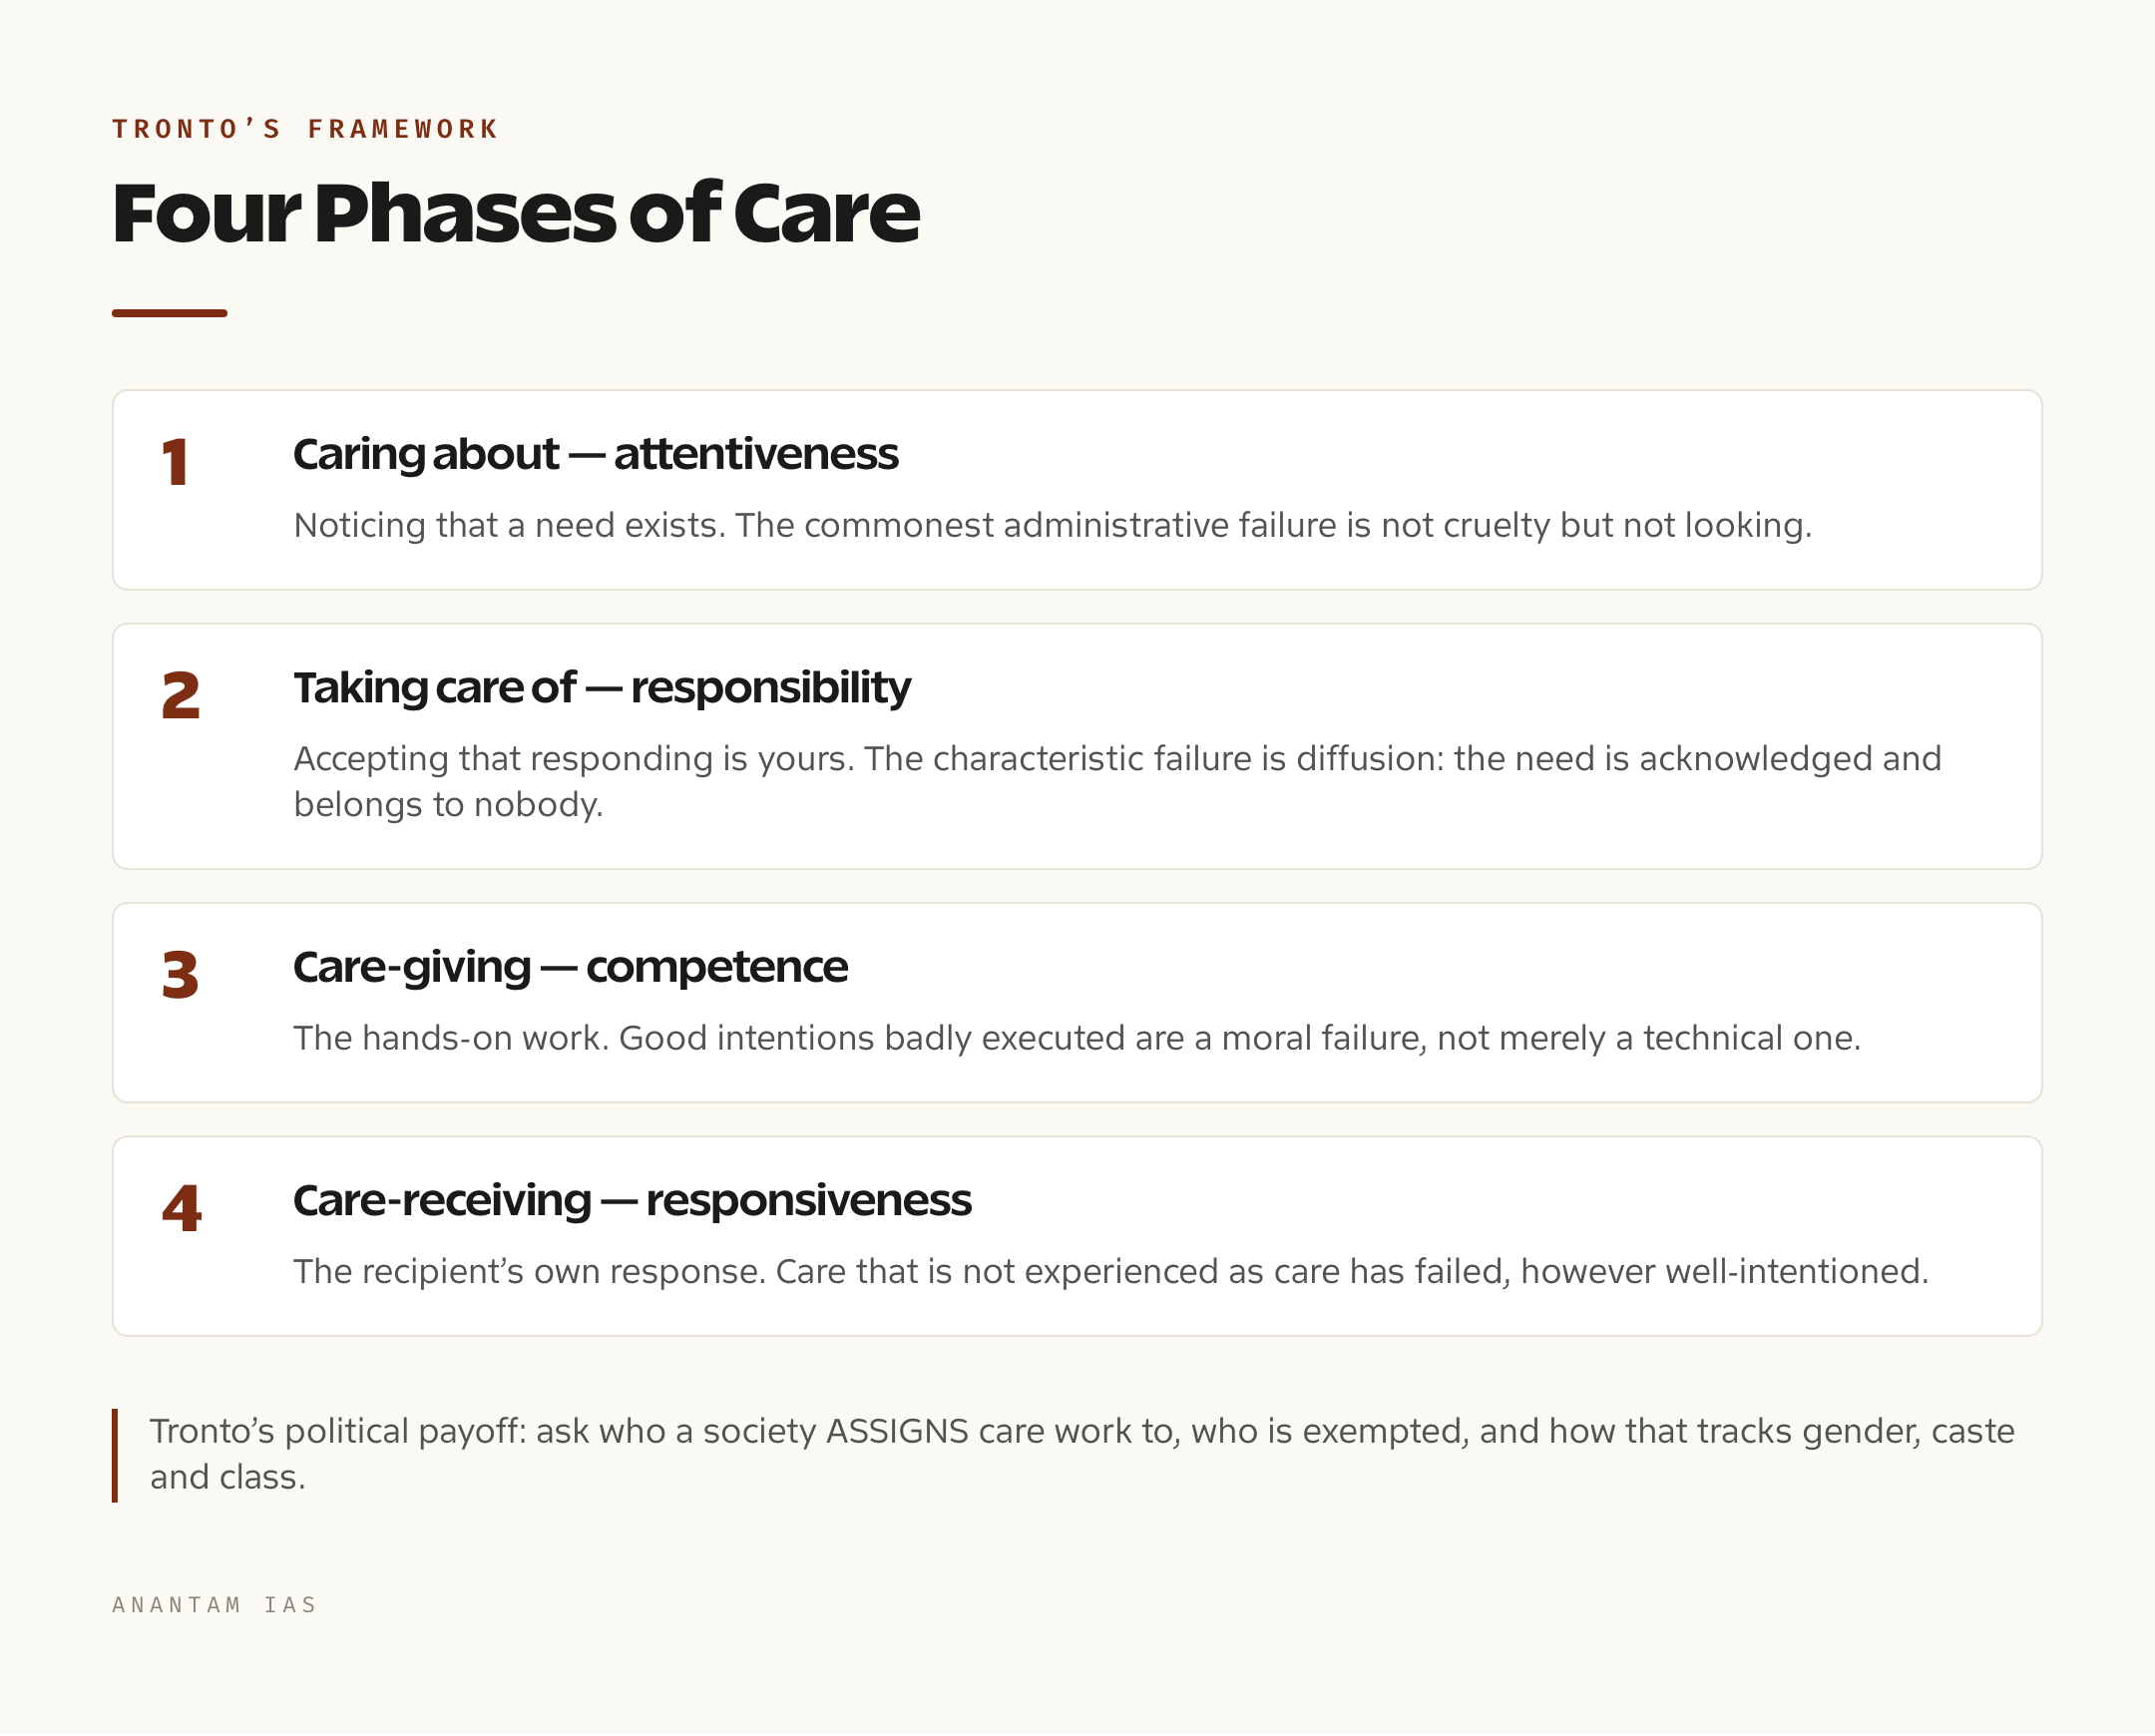Click the 'The recipient's own response' description
2155x1736 pixels.
click(x=1110, y=1271)
